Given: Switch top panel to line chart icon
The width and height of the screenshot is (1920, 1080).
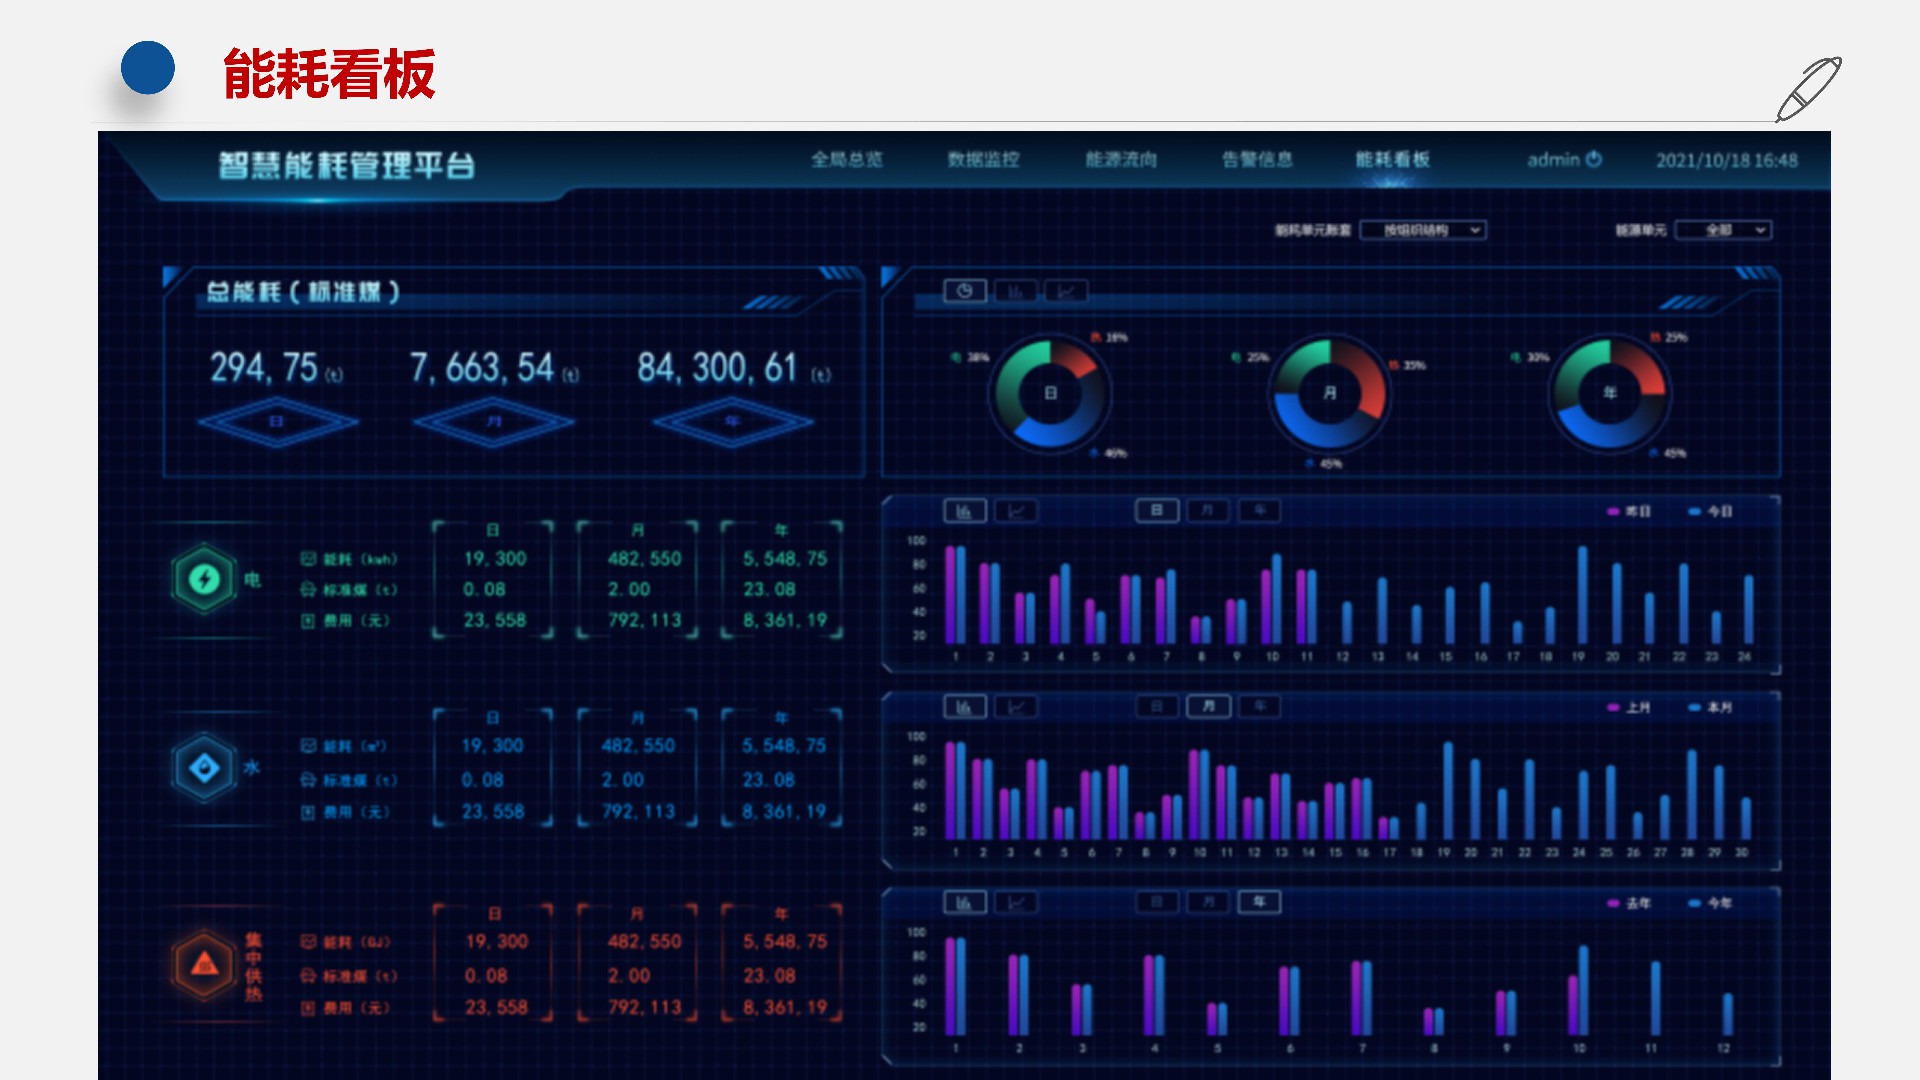Looking at the screenshot, I should point(1066,291).
